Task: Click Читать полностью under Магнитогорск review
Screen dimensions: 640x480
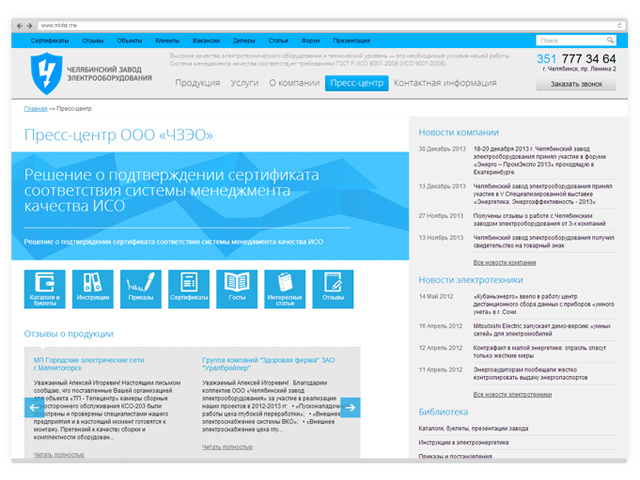Action: (59, 455)
